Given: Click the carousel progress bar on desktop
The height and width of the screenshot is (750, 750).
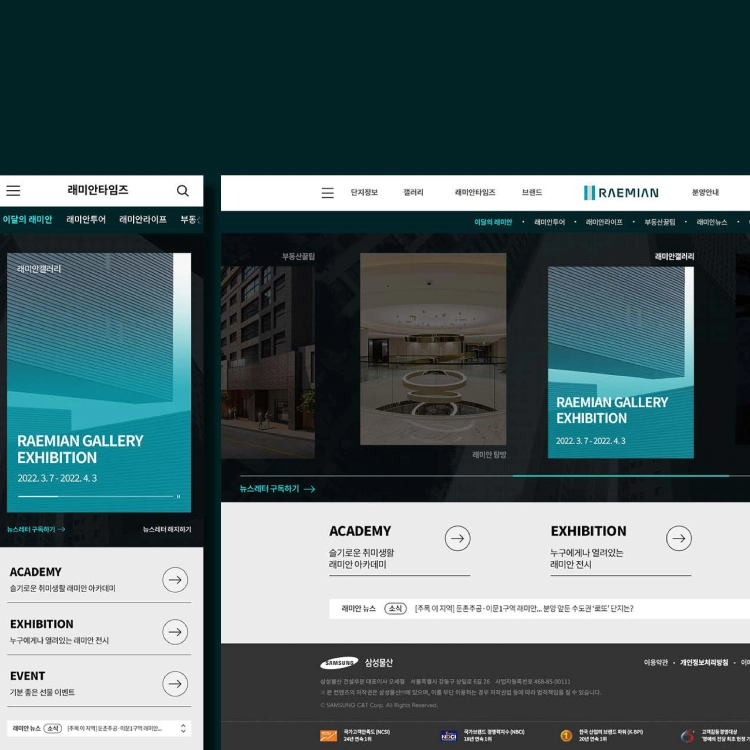Looking at the screenshot, I should coord(495,476).
